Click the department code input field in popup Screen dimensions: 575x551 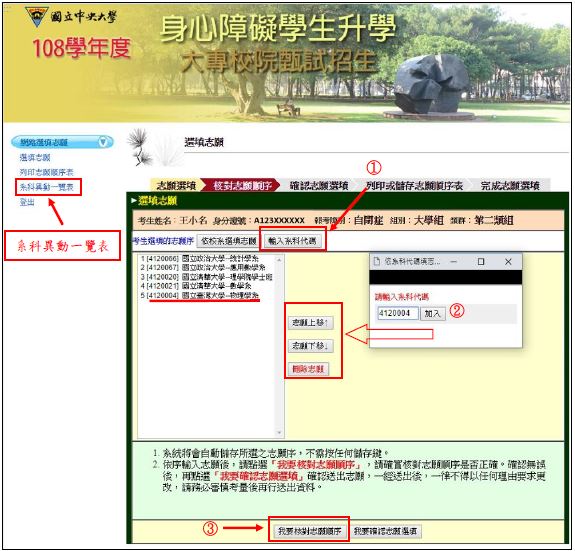click(x=398, y=313)
